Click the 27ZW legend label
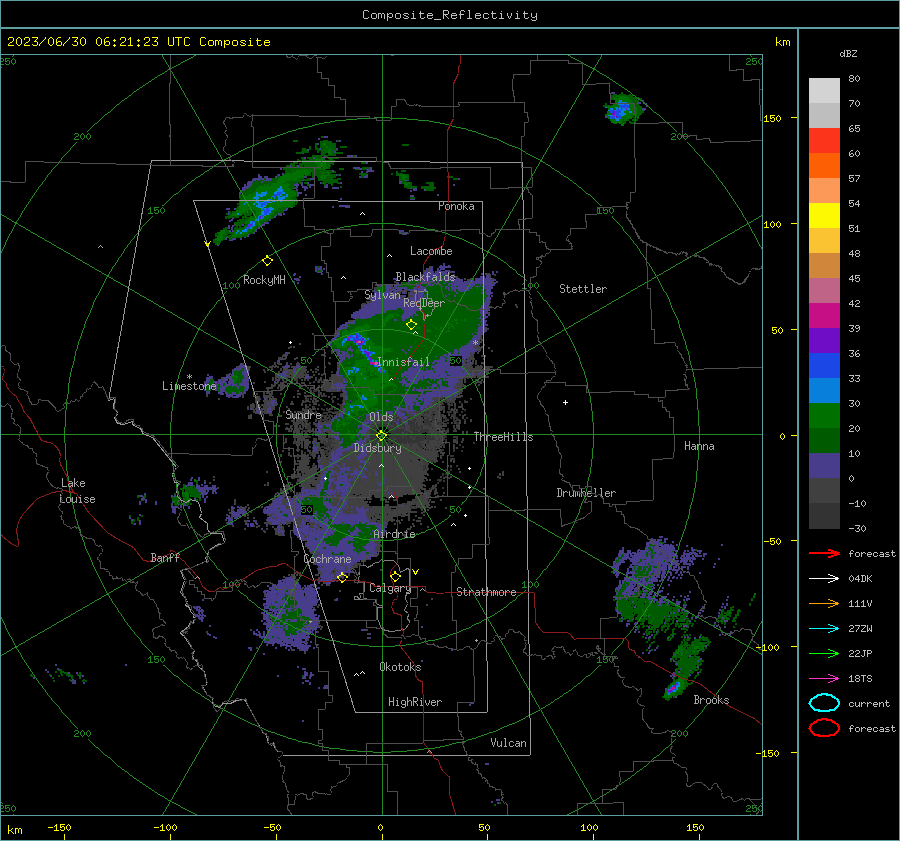The width and height of the screenshot is (900, 841). (860, 629)
